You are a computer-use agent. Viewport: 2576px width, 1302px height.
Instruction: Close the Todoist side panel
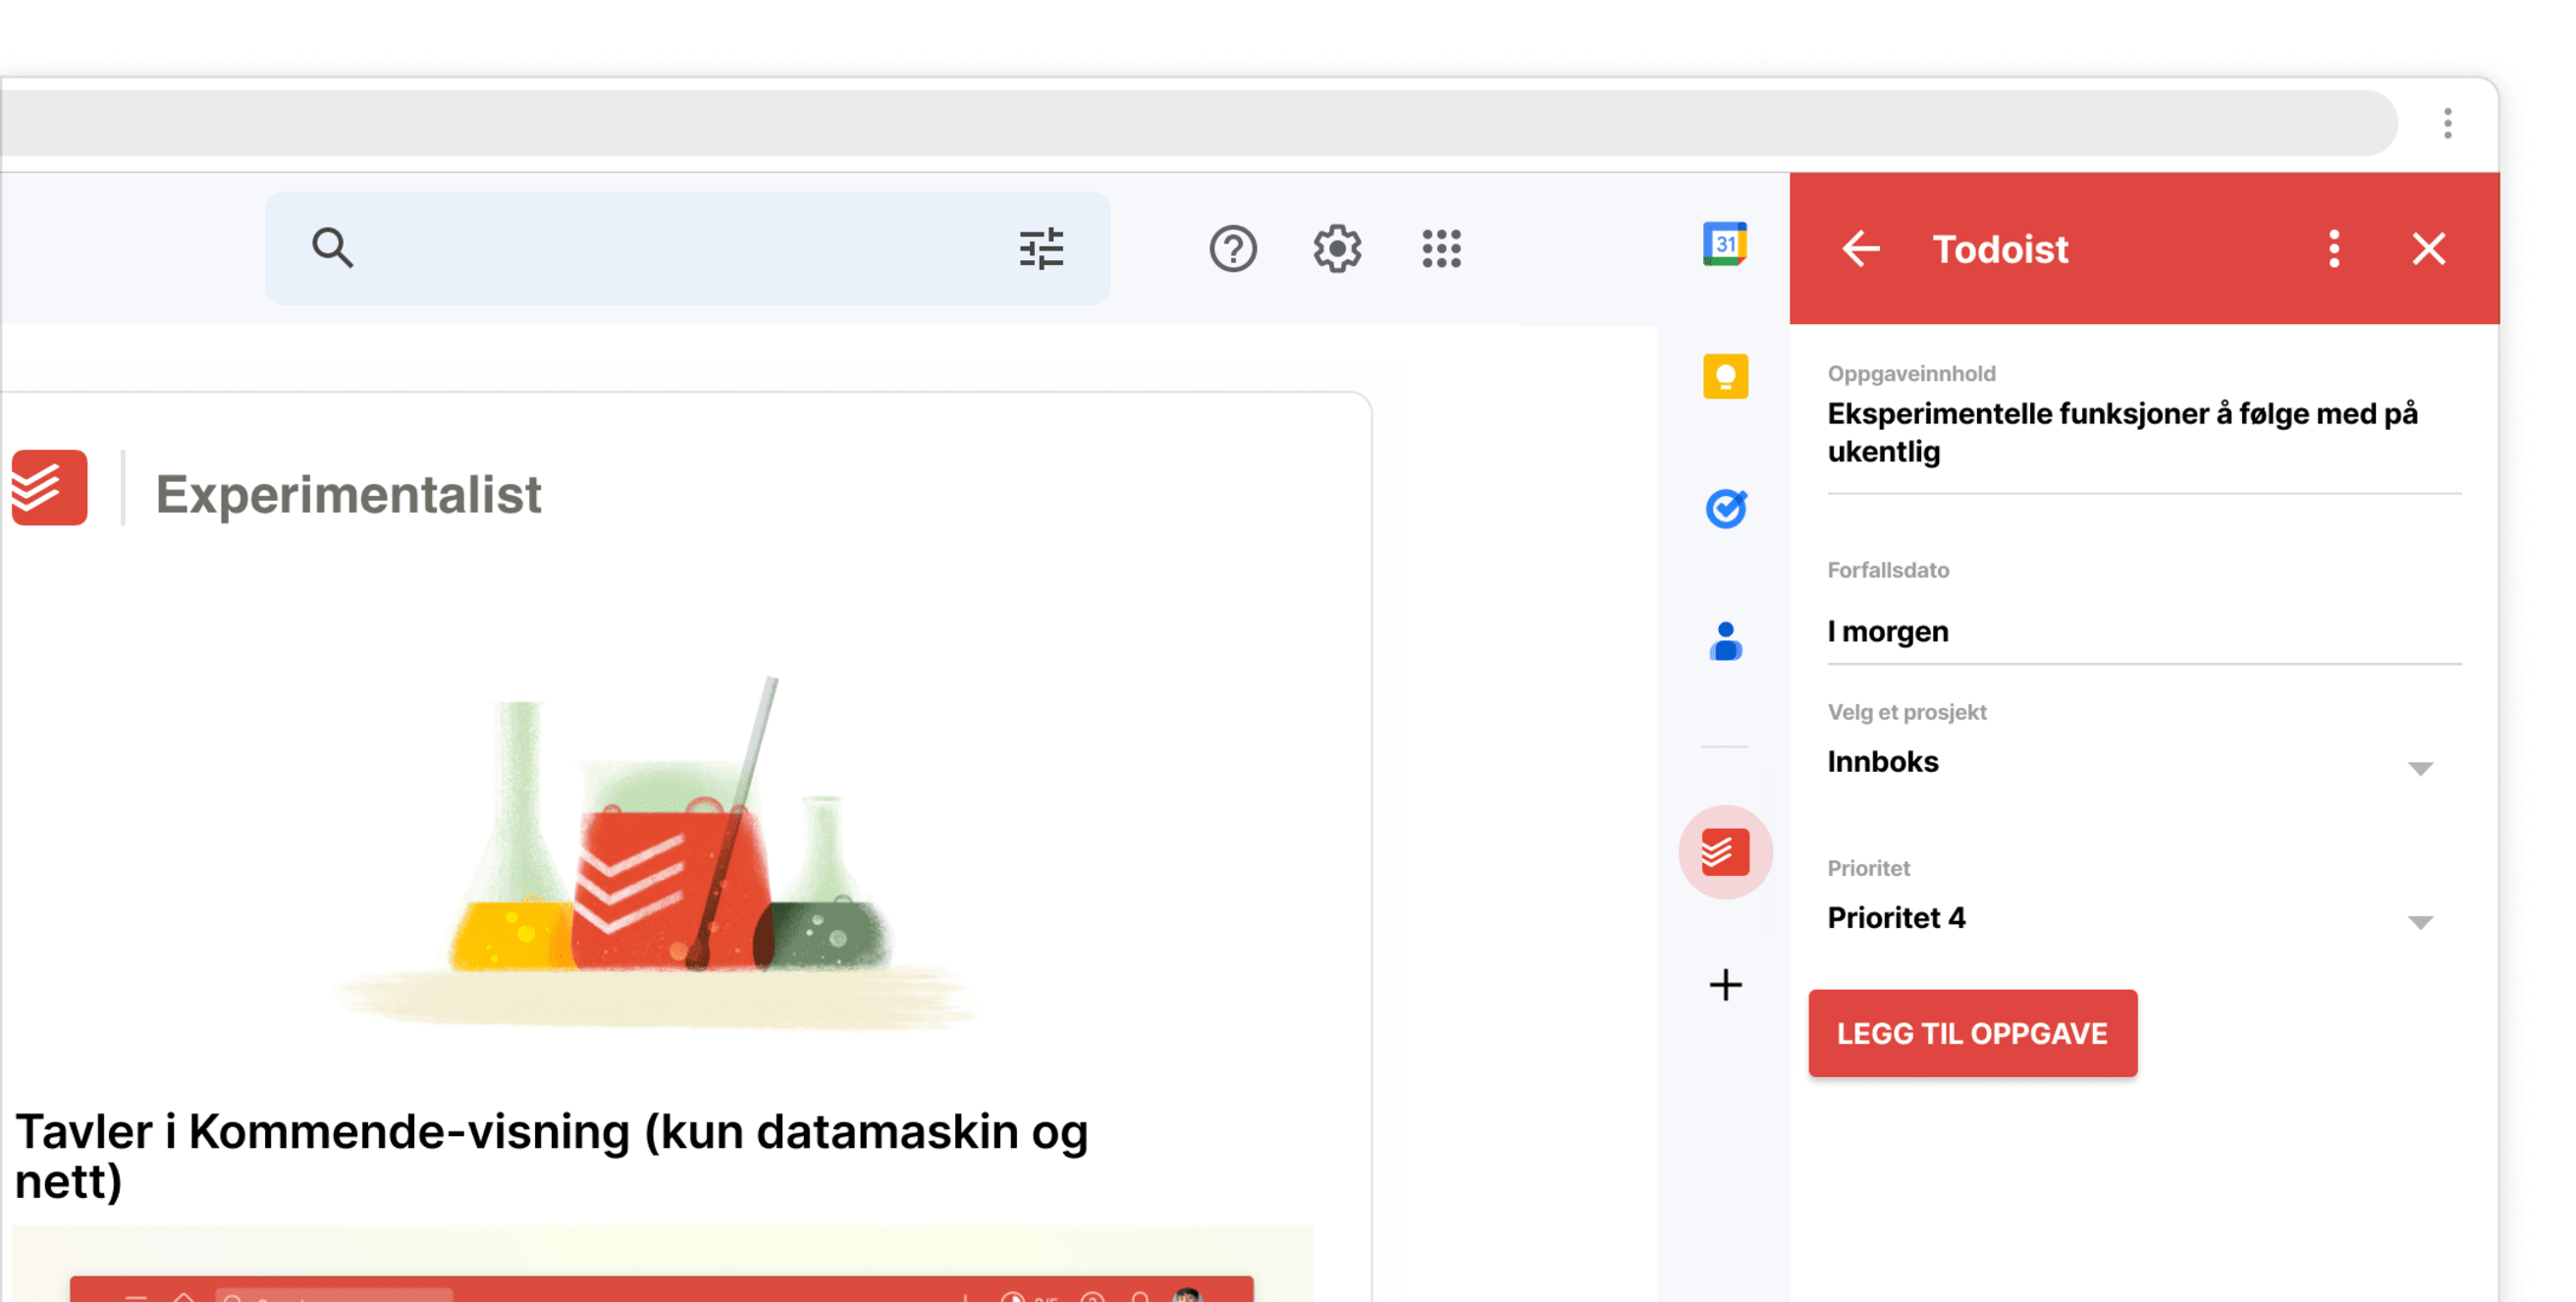(2428, 248)
